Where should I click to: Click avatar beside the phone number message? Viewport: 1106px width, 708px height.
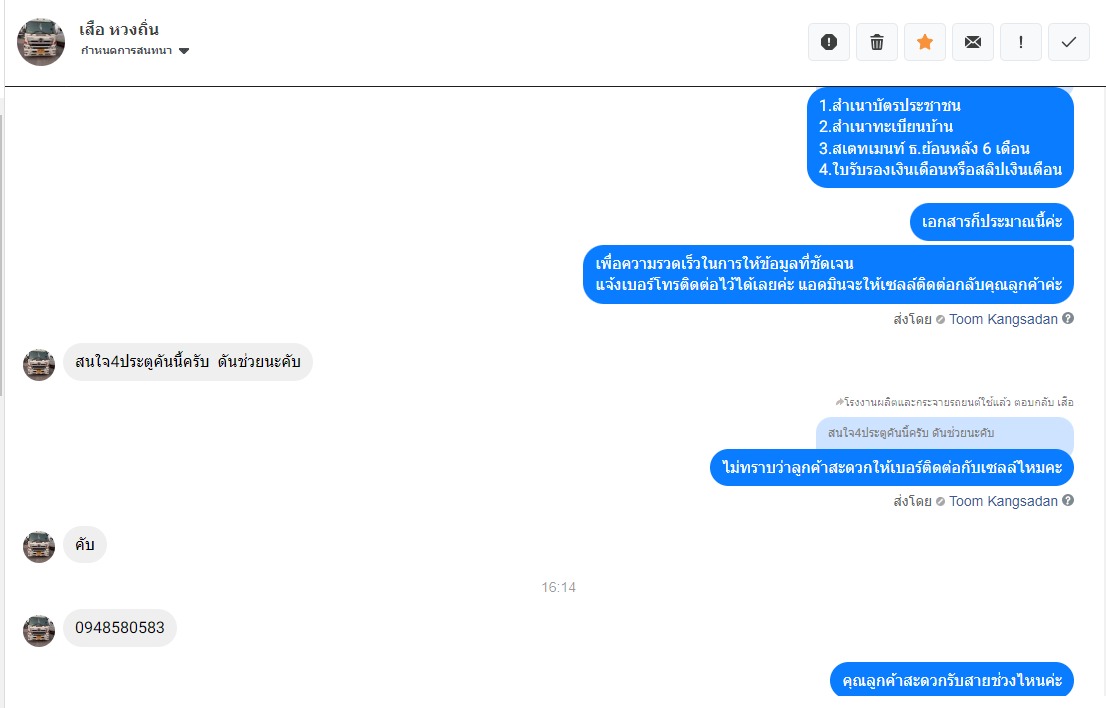[x=39, y=630]
